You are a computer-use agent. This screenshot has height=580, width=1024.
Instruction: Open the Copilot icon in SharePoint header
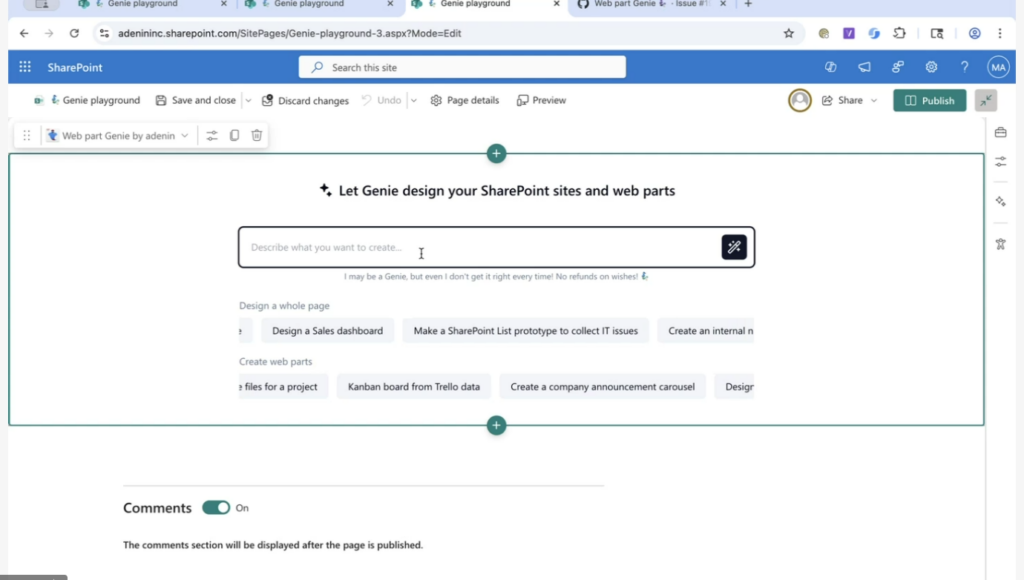click(830, 67)
